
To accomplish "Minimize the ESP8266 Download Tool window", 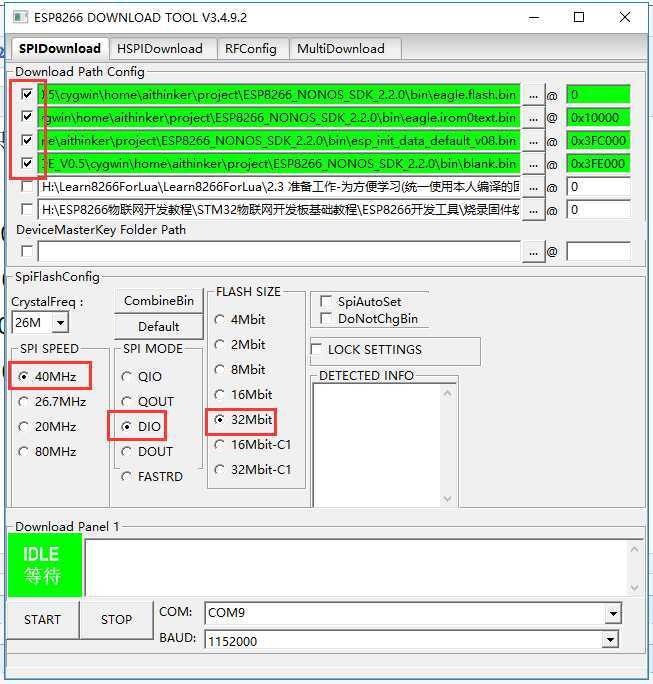I will [x=534, y=17].
